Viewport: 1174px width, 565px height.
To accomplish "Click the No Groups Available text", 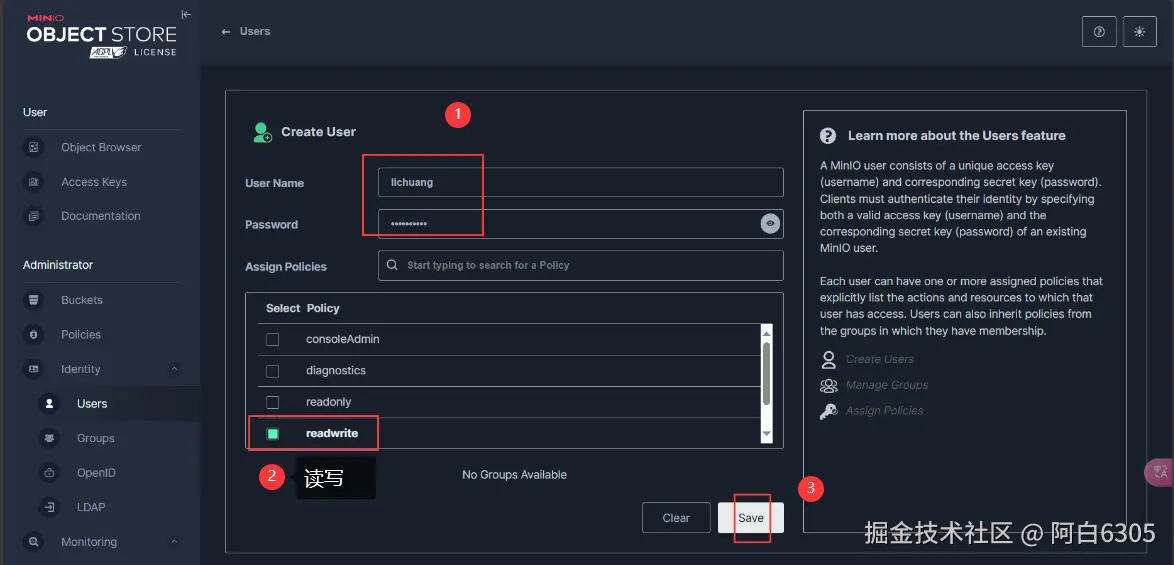I will point(514,475).
